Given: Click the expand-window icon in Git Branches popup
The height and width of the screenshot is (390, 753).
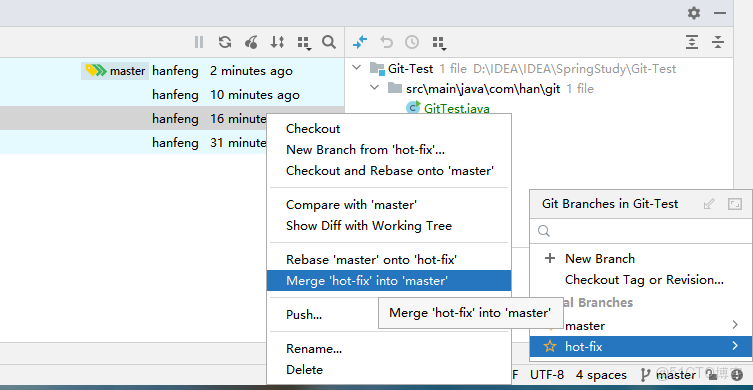Looking at the screenshot, I should (735, 204).
